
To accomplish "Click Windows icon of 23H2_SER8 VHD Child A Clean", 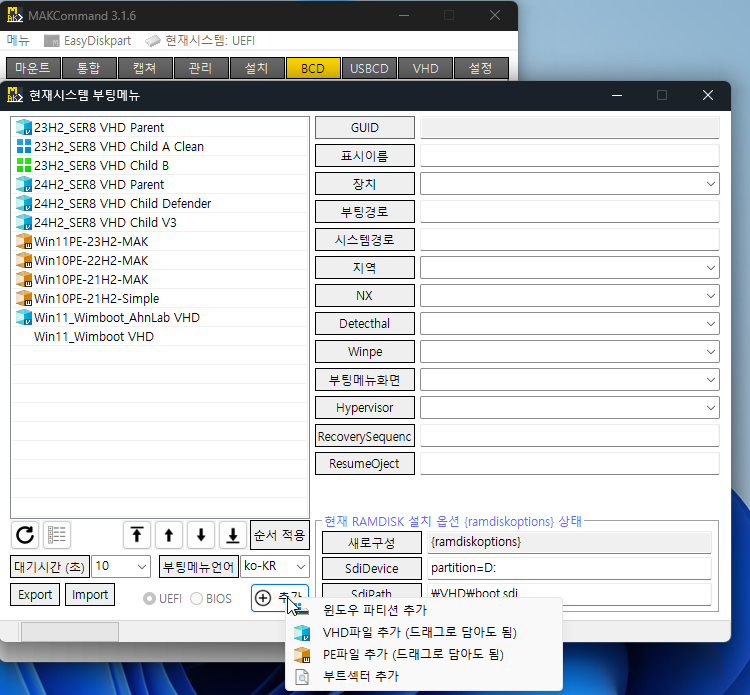I will 23,146.
